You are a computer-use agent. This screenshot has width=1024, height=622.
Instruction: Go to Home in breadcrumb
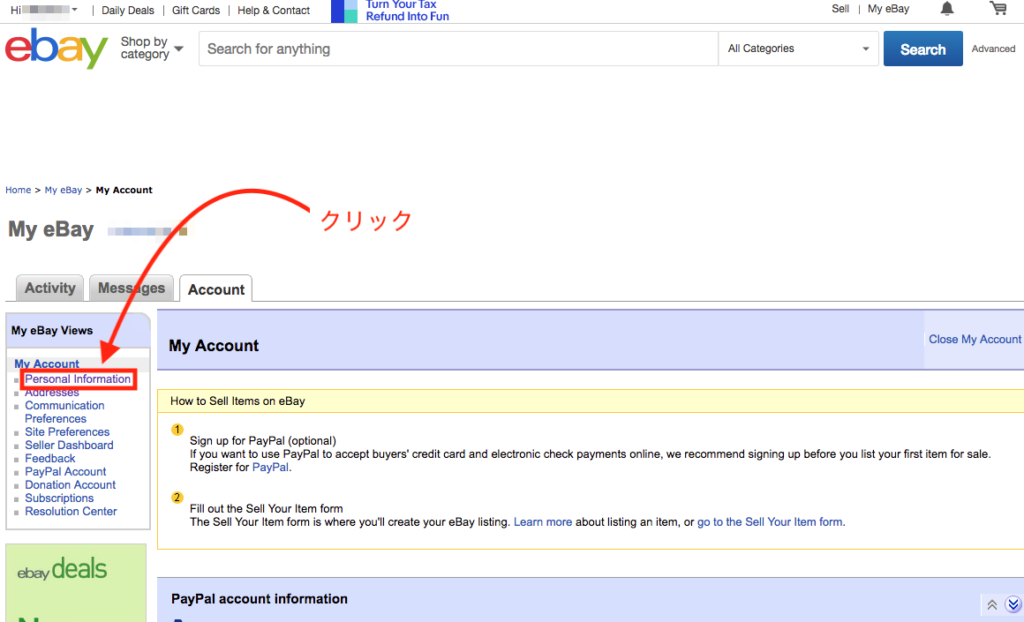(18, 190)
